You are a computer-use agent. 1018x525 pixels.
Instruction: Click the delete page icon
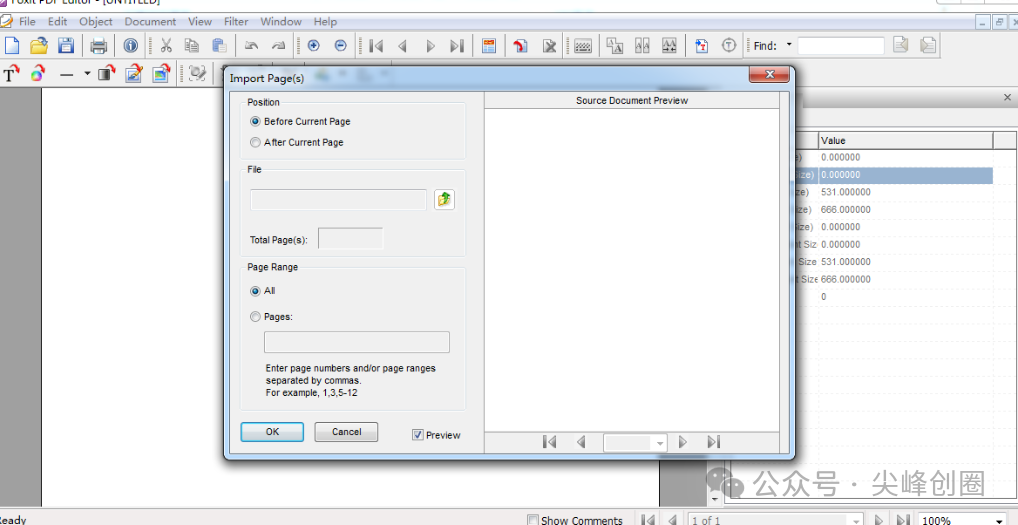coord(549,45)
